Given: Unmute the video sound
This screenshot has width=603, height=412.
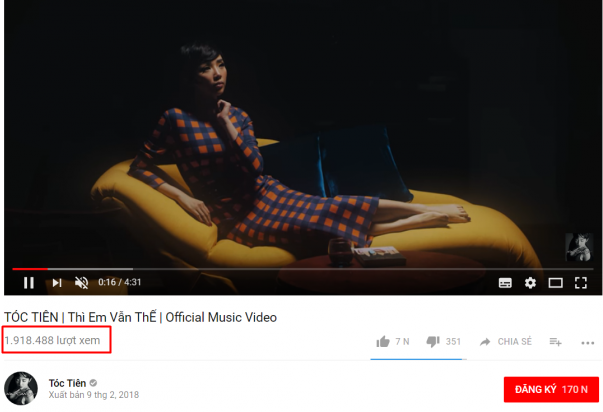Looking at the screenshot, I should (x=82, y=283).
